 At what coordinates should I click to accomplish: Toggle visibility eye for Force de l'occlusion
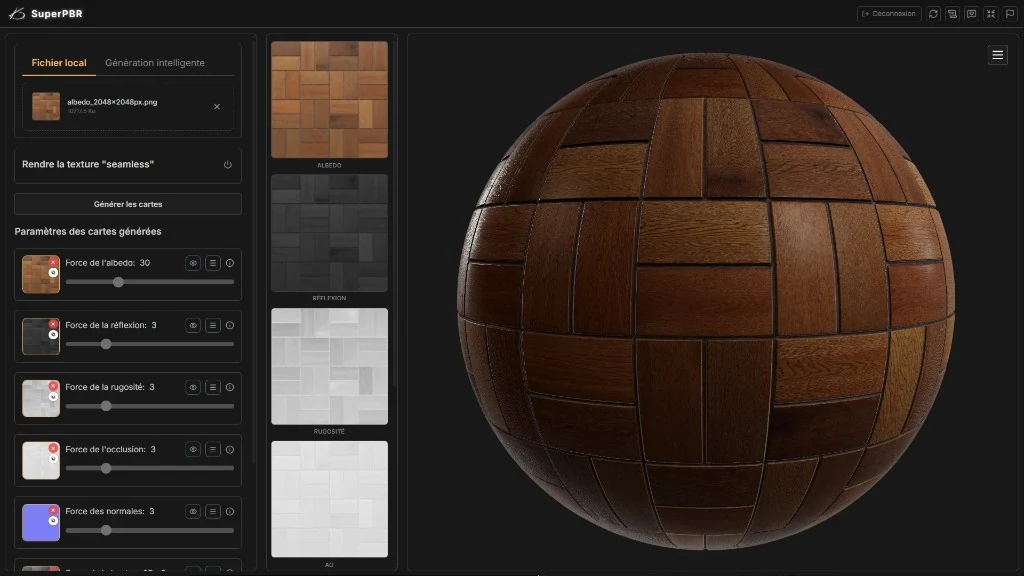point(193,449)
